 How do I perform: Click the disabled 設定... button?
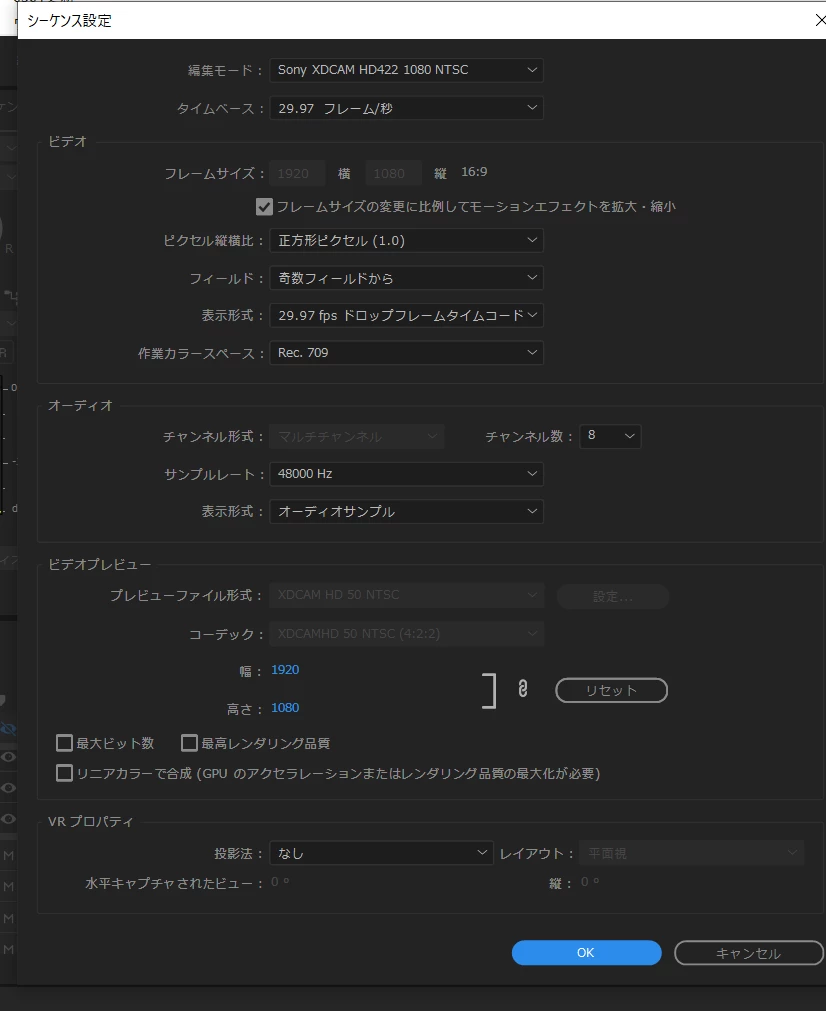[613, 596]
